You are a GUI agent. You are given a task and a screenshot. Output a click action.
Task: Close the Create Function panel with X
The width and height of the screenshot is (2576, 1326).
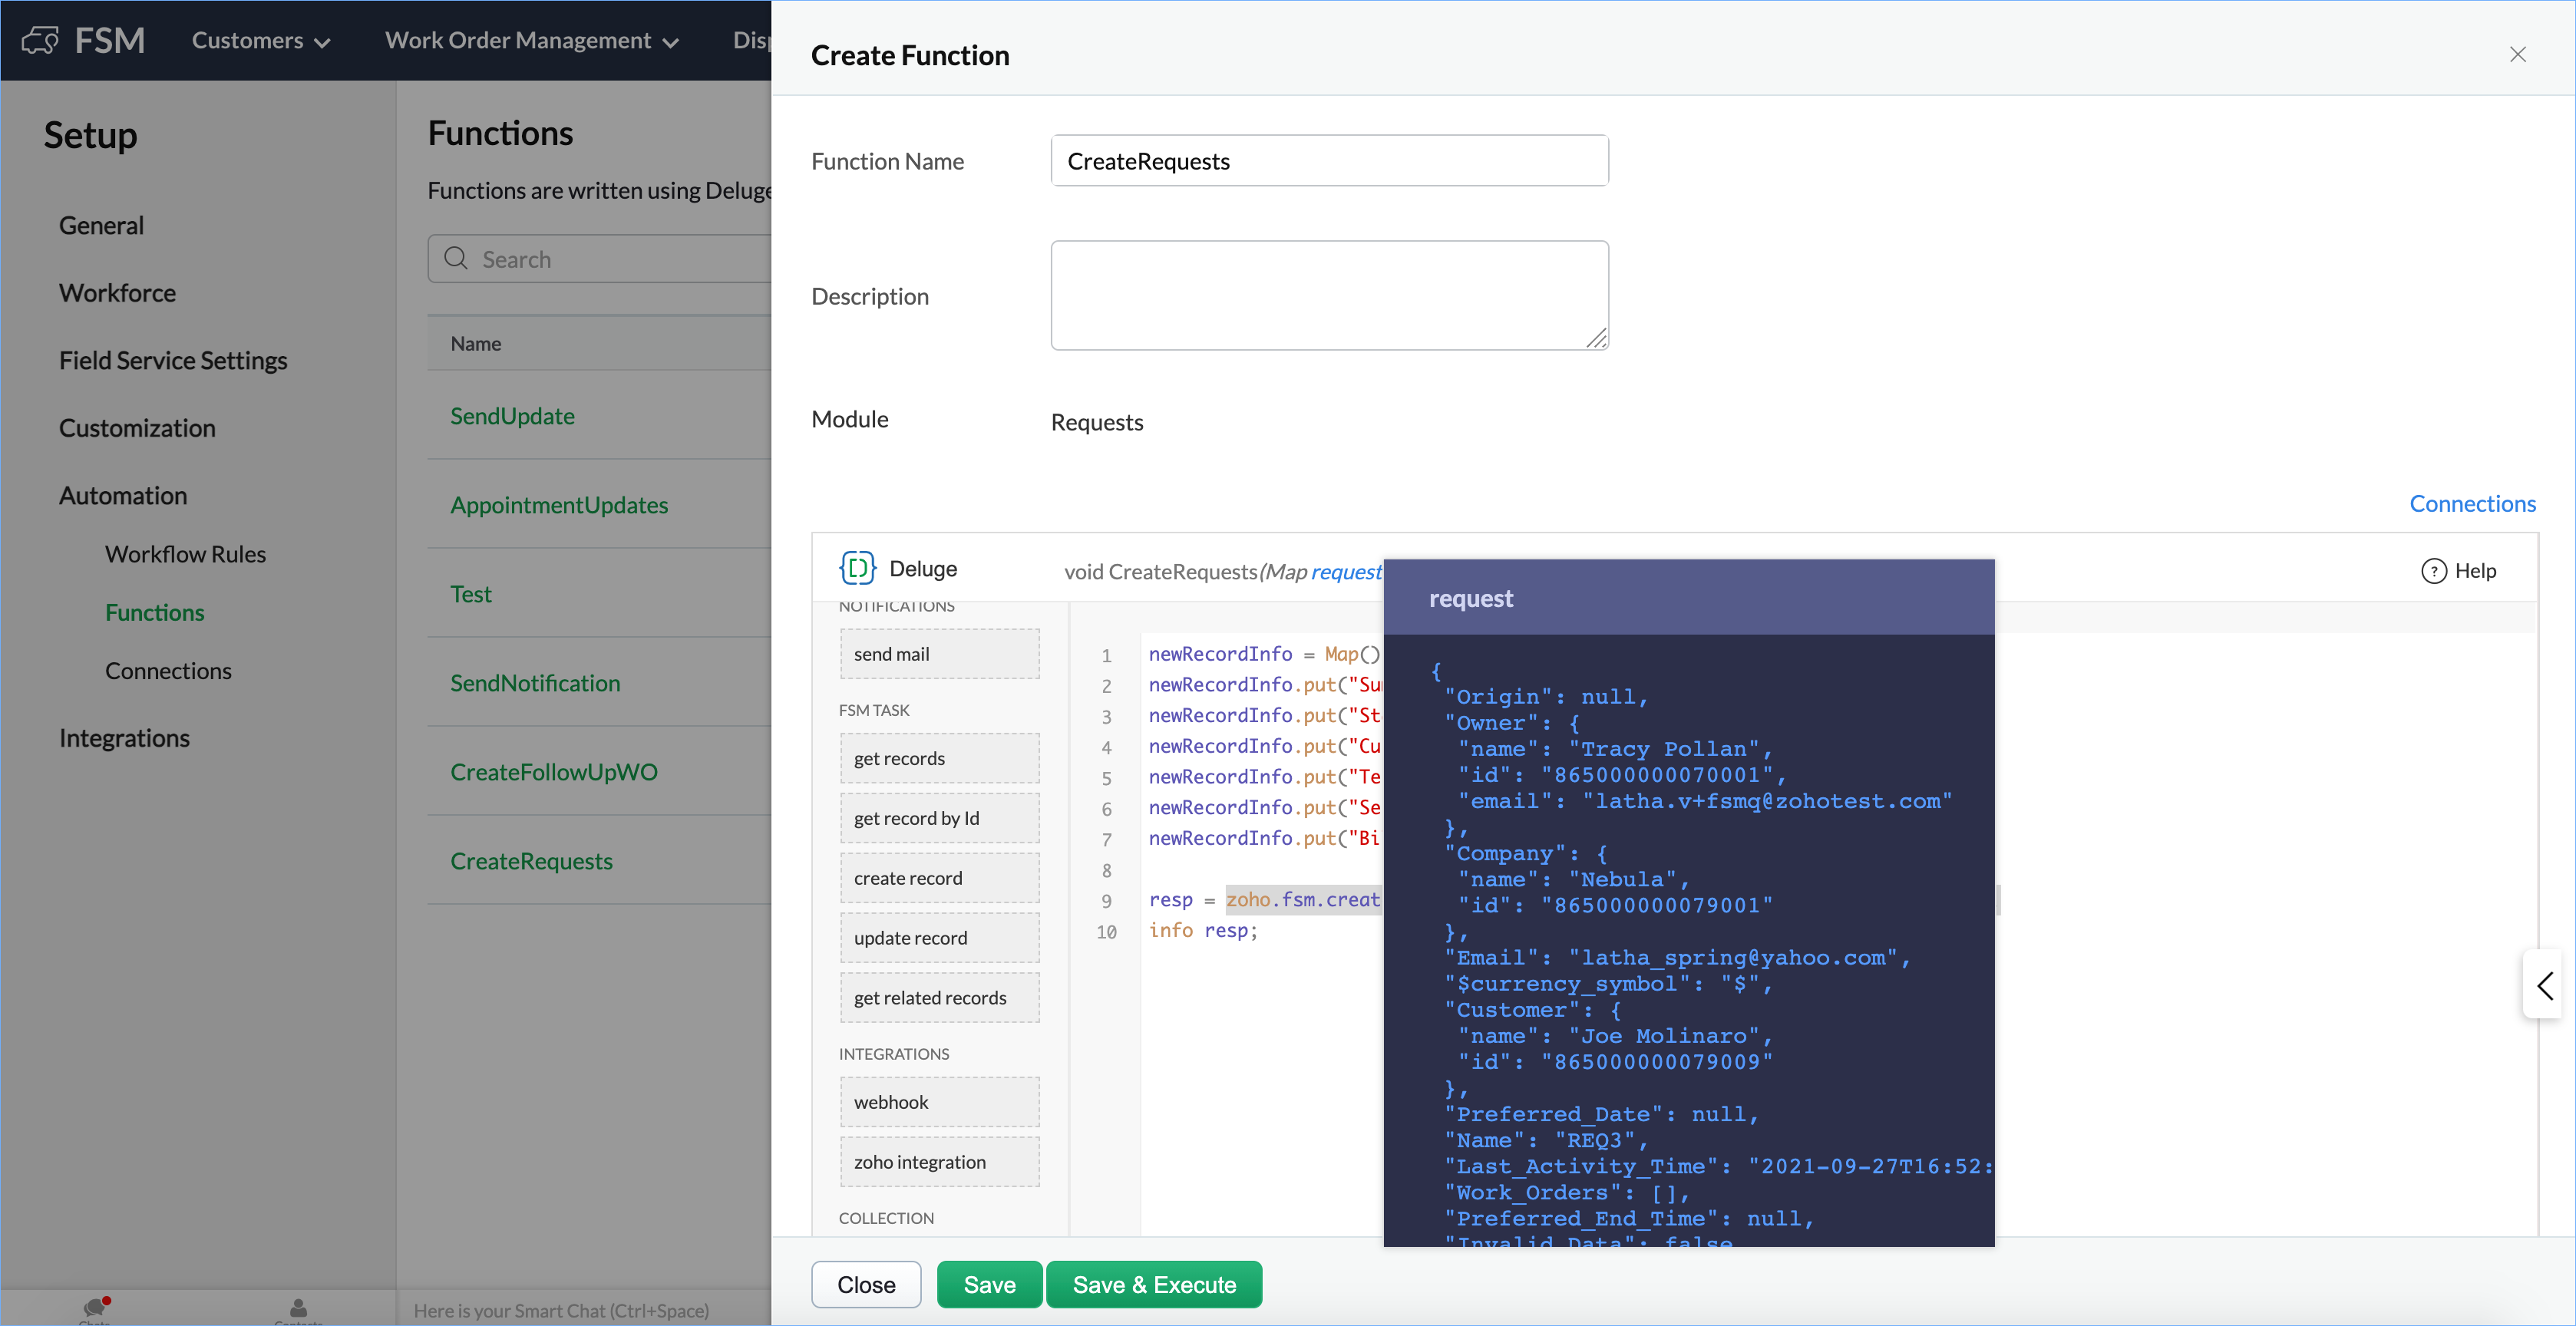pyautogui.click(x=2517, y=55)
